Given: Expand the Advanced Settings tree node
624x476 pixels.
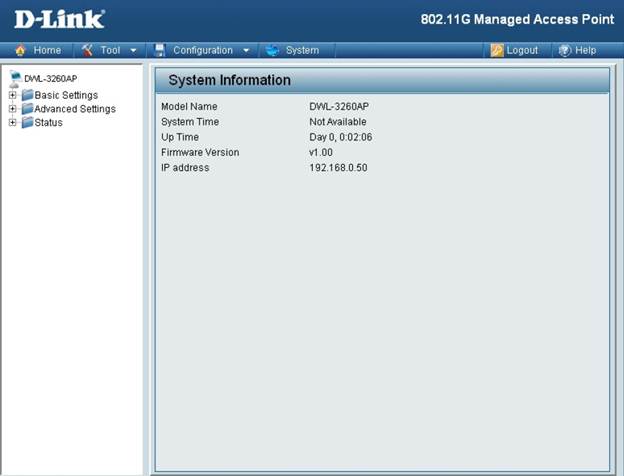Looking at the screenshot, I should 12,109.
